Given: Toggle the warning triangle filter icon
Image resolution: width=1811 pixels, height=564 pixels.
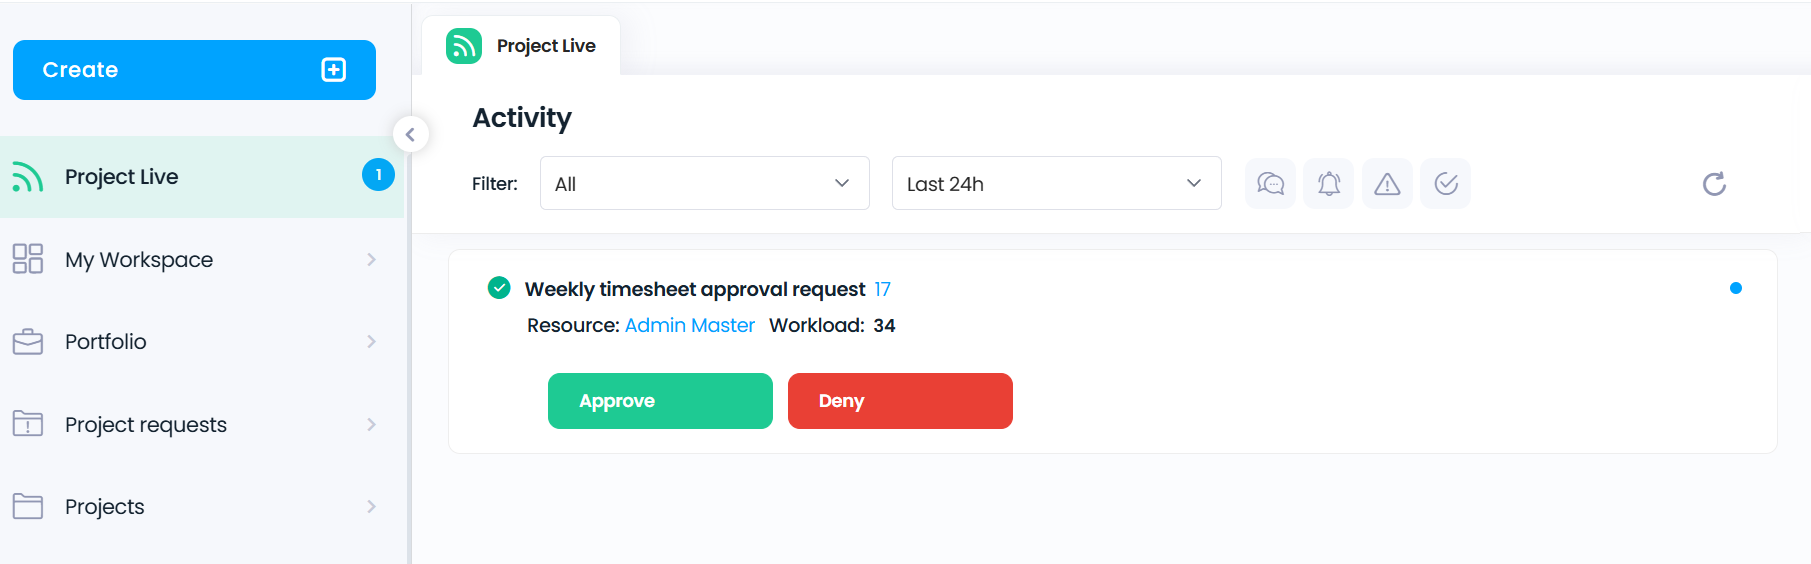Looking at the screenshot, I should 1387,184.
